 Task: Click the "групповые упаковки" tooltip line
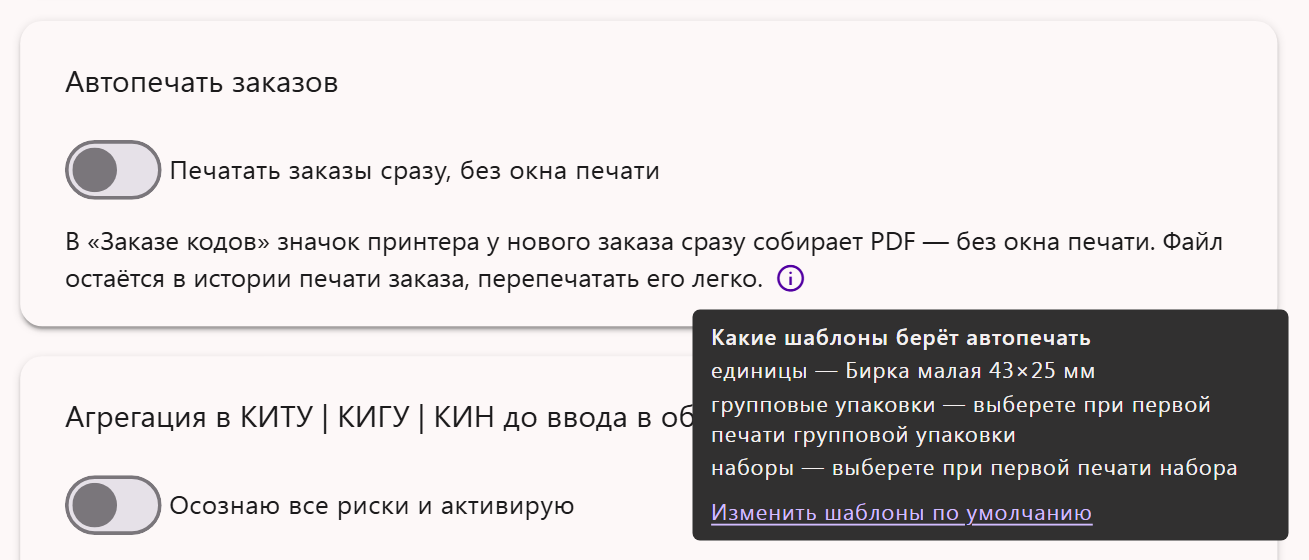click(961, 421)
